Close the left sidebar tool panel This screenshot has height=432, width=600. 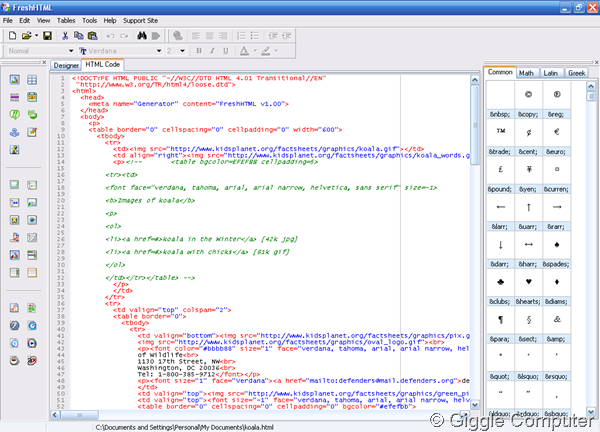point(44,62)
